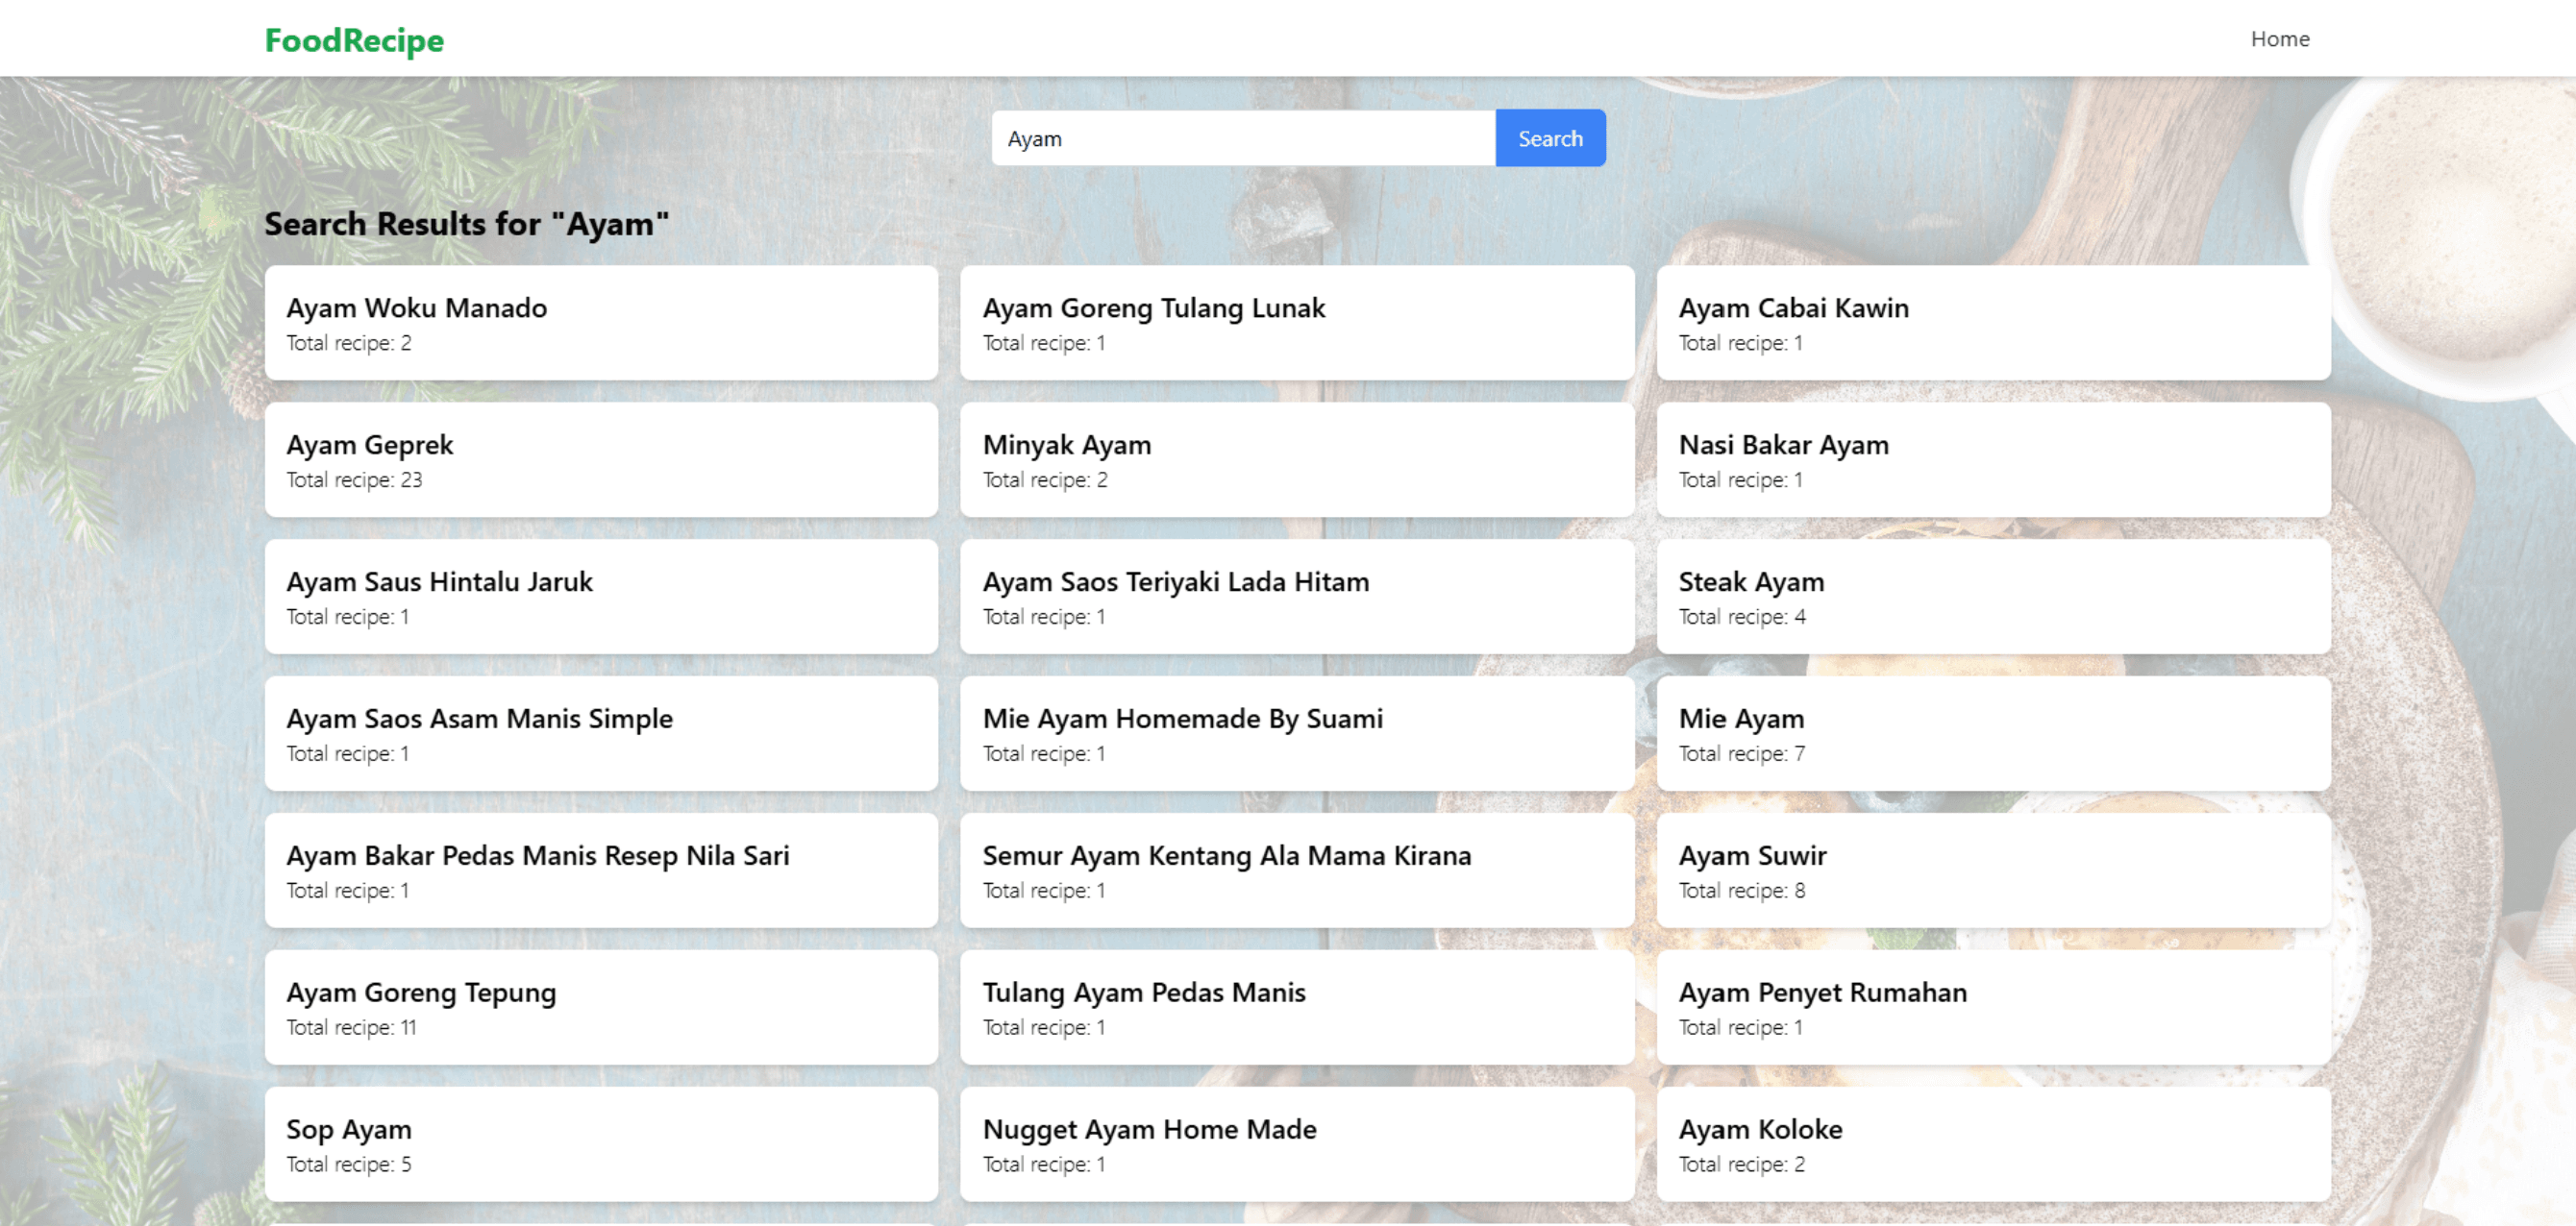
Task: Click inside the search input containing "Ayam"
Action: (x=1240, y=138)
